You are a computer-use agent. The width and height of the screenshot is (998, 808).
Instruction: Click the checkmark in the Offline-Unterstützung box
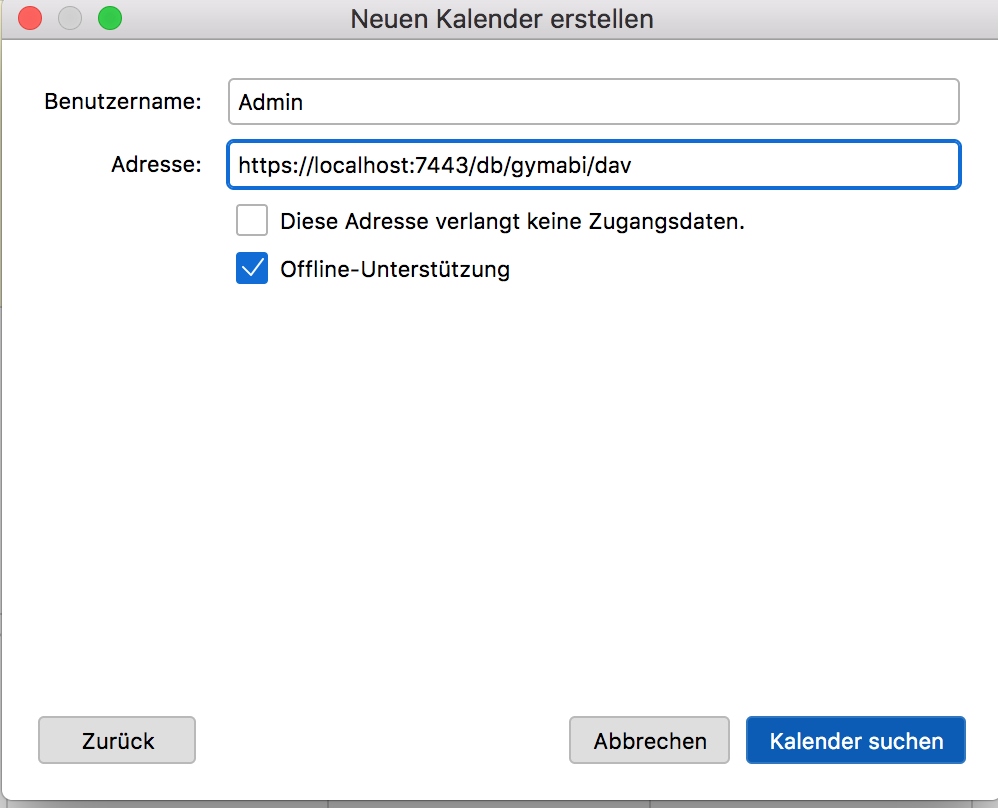[x=252, y=269]
